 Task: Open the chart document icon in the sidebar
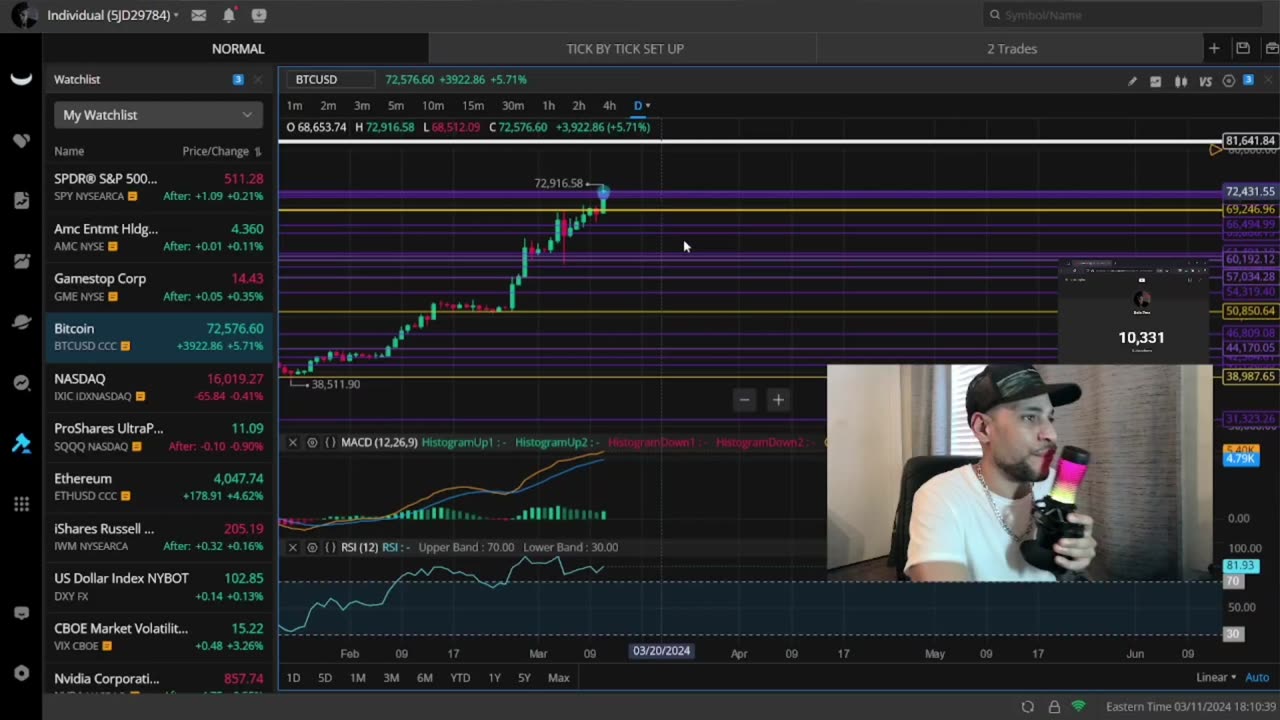(21, 201)
